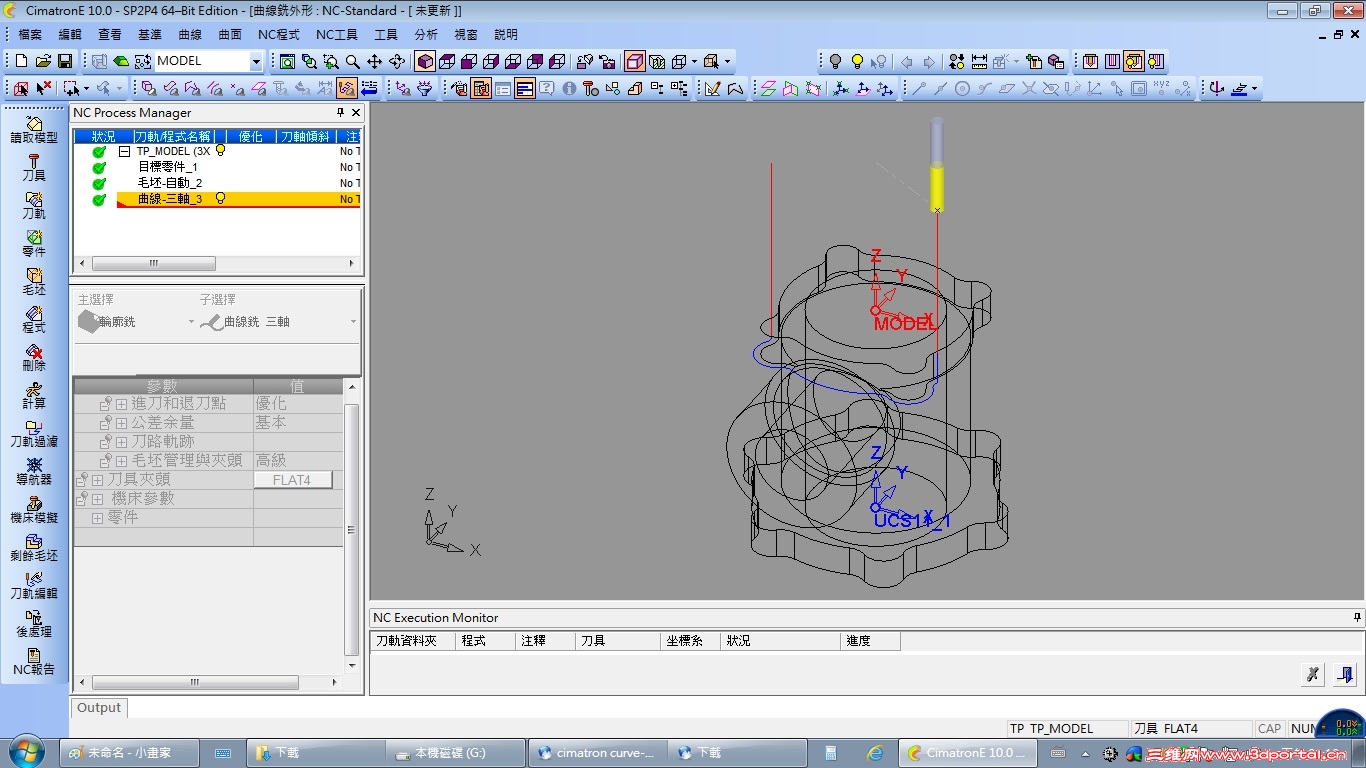This screenshot has height=768, width=1366.
Task: Click the 後處理 post process icon
Action: [x=34, y=624]
